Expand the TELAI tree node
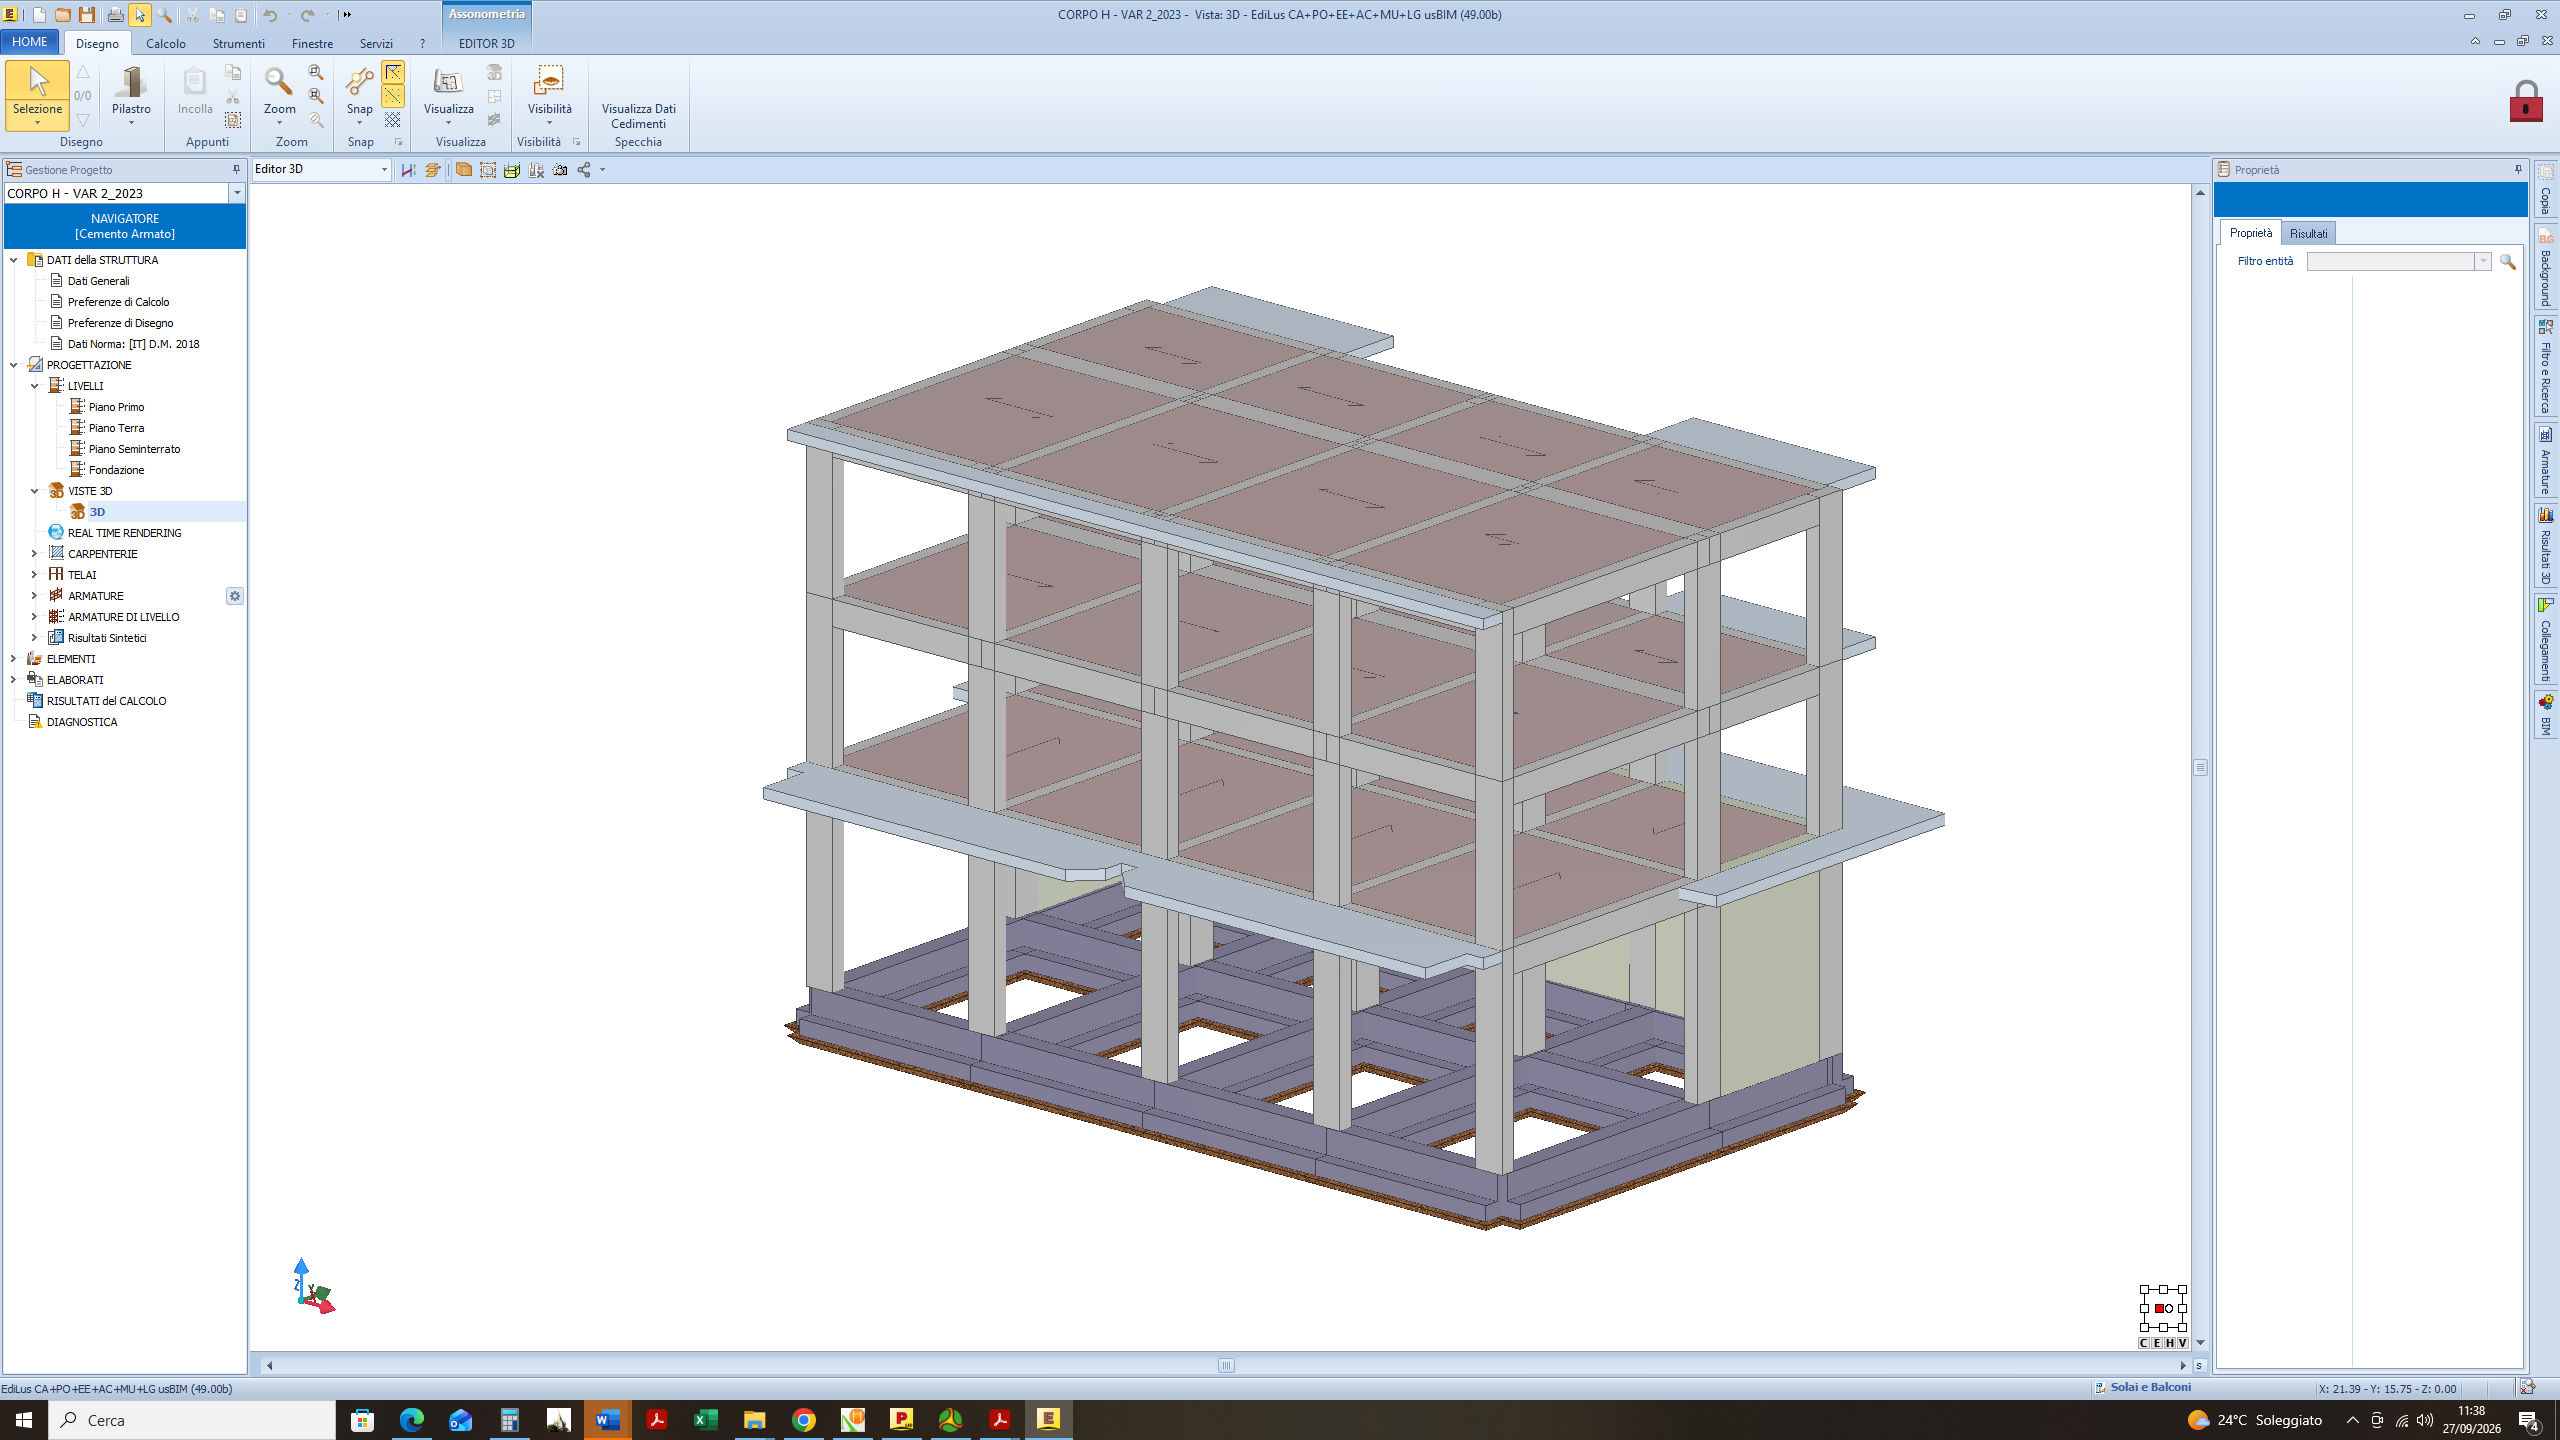The image size is (2560, 1440). pyautogui.click(x=34, y=575)
